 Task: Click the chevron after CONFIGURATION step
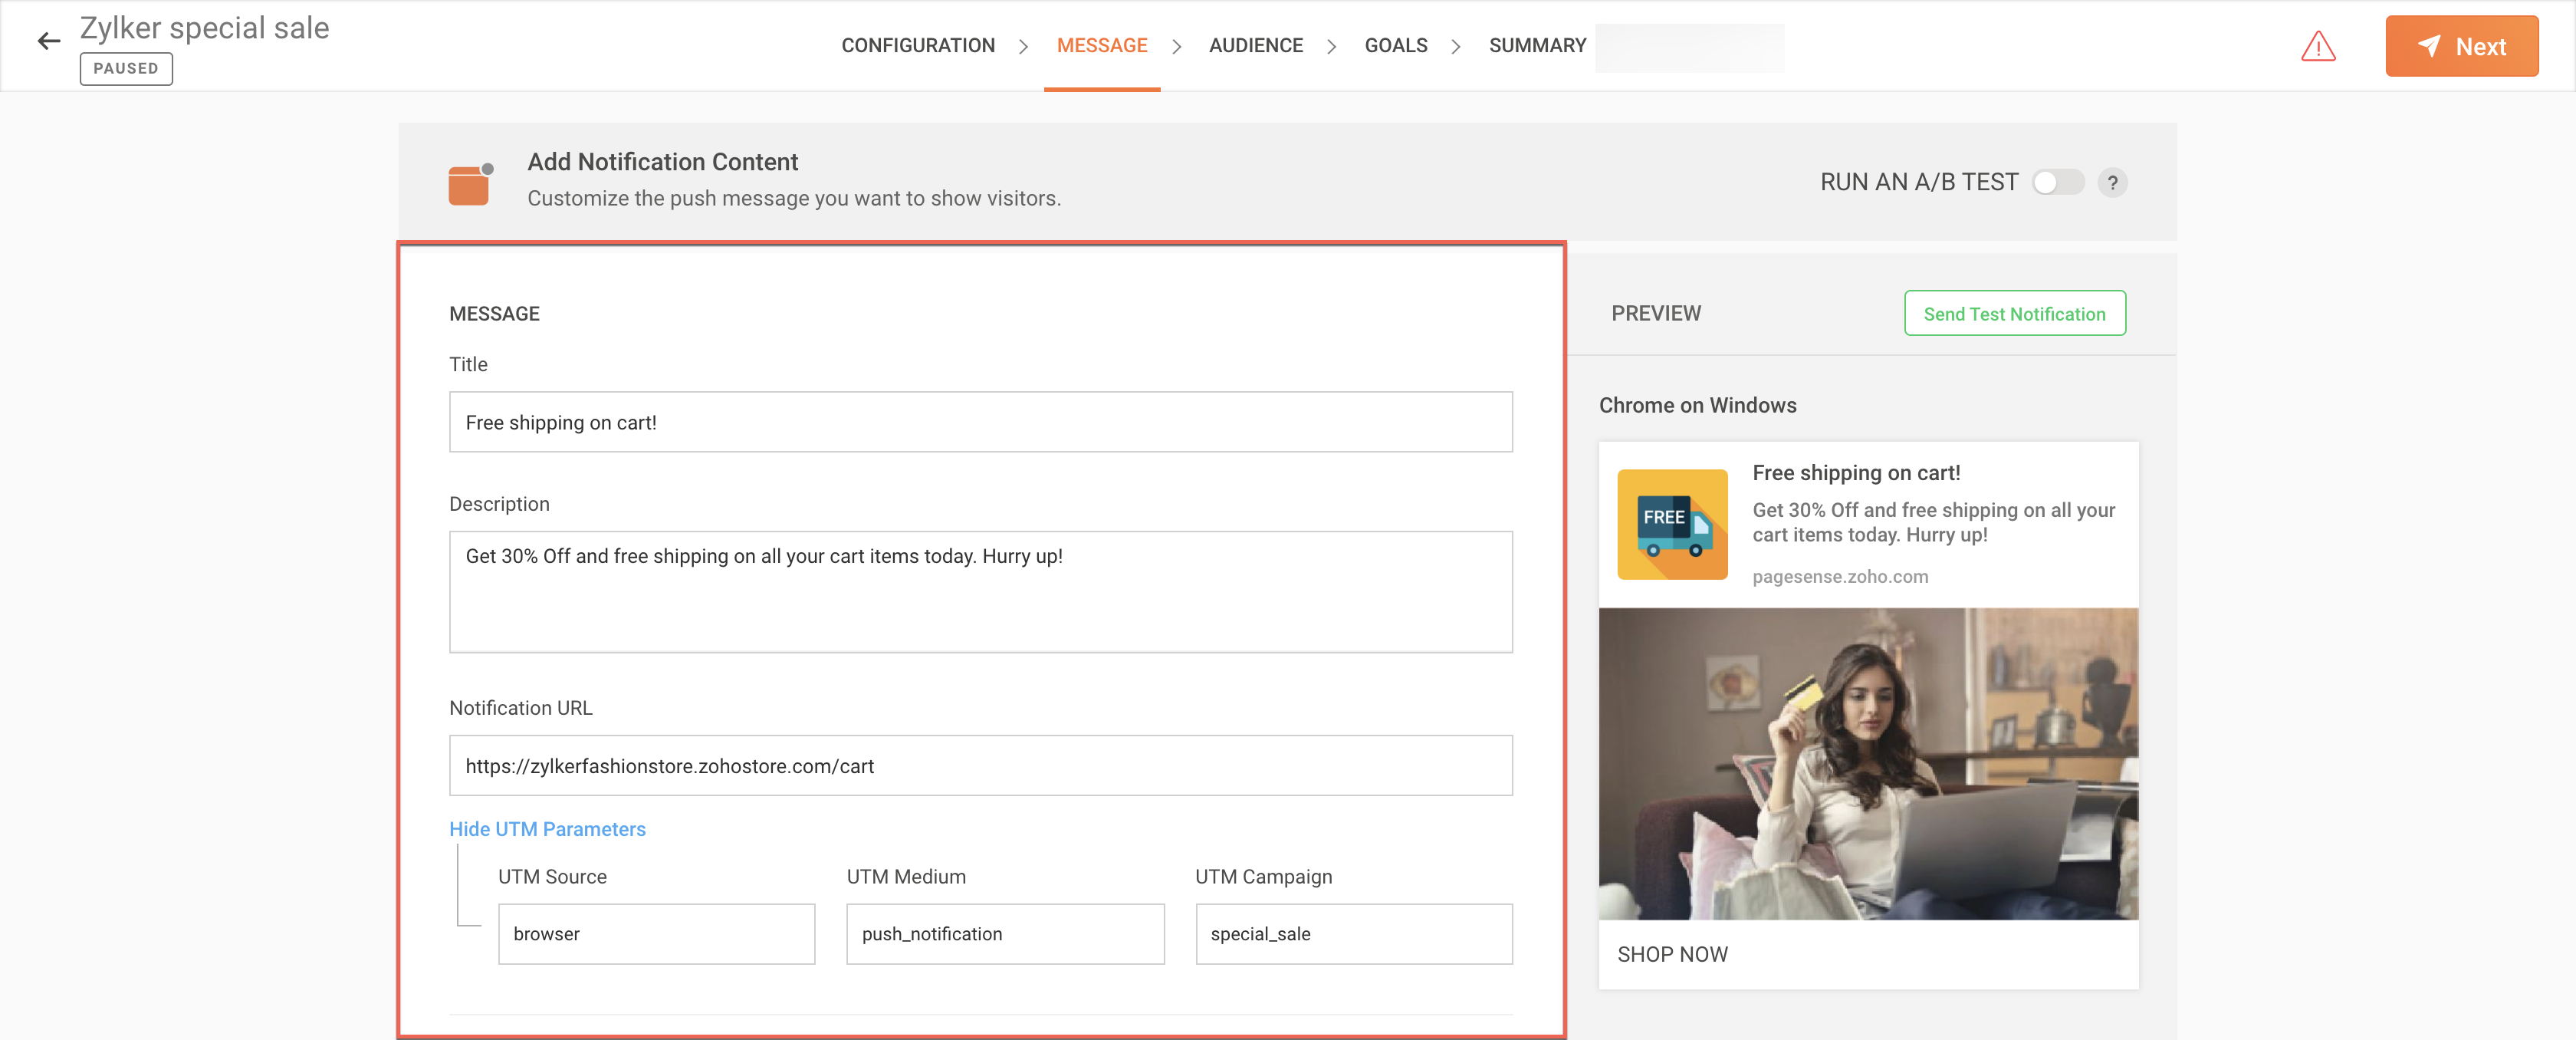pyautogui.click(x=1023, y=47)
